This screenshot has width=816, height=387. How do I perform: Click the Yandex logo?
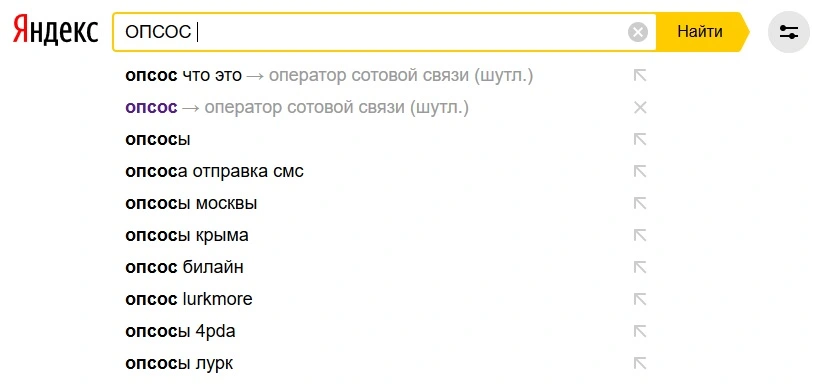pyautogui.click(x=56, y=31)
